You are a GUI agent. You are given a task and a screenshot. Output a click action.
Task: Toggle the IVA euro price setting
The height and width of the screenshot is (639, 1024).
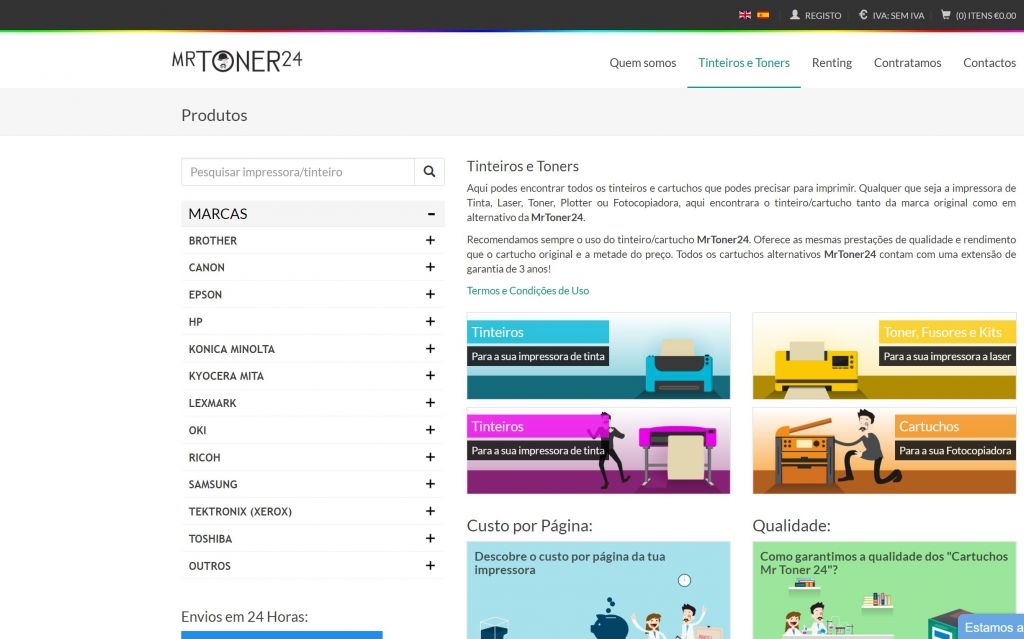click(x=863, y=15)
